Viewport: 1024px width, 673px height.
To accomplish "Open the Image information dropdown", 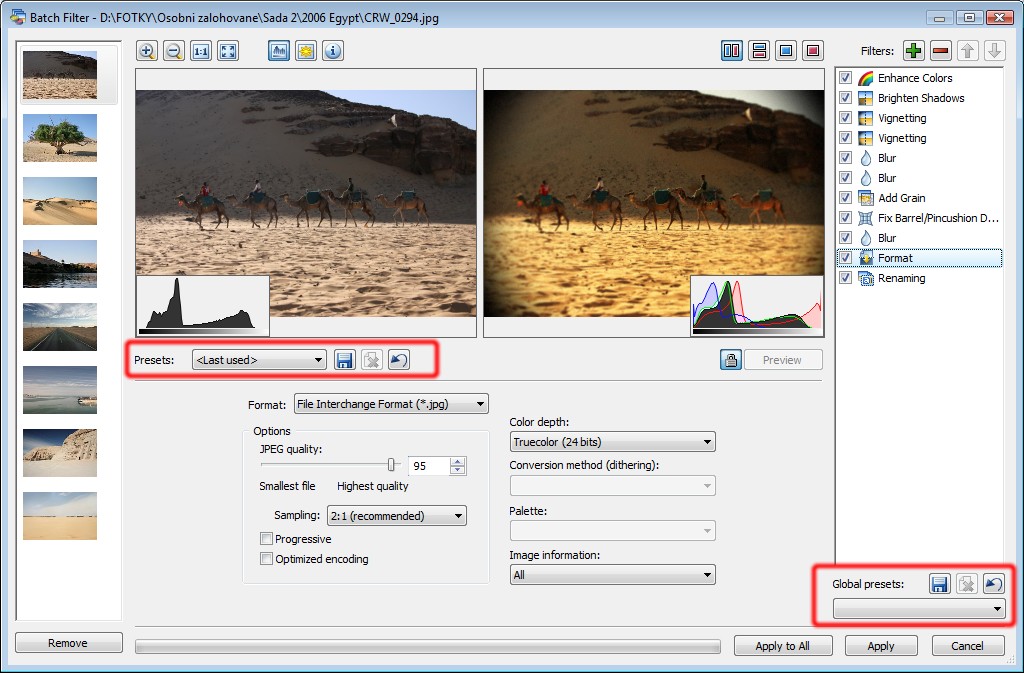I will (x=613, y=575).
